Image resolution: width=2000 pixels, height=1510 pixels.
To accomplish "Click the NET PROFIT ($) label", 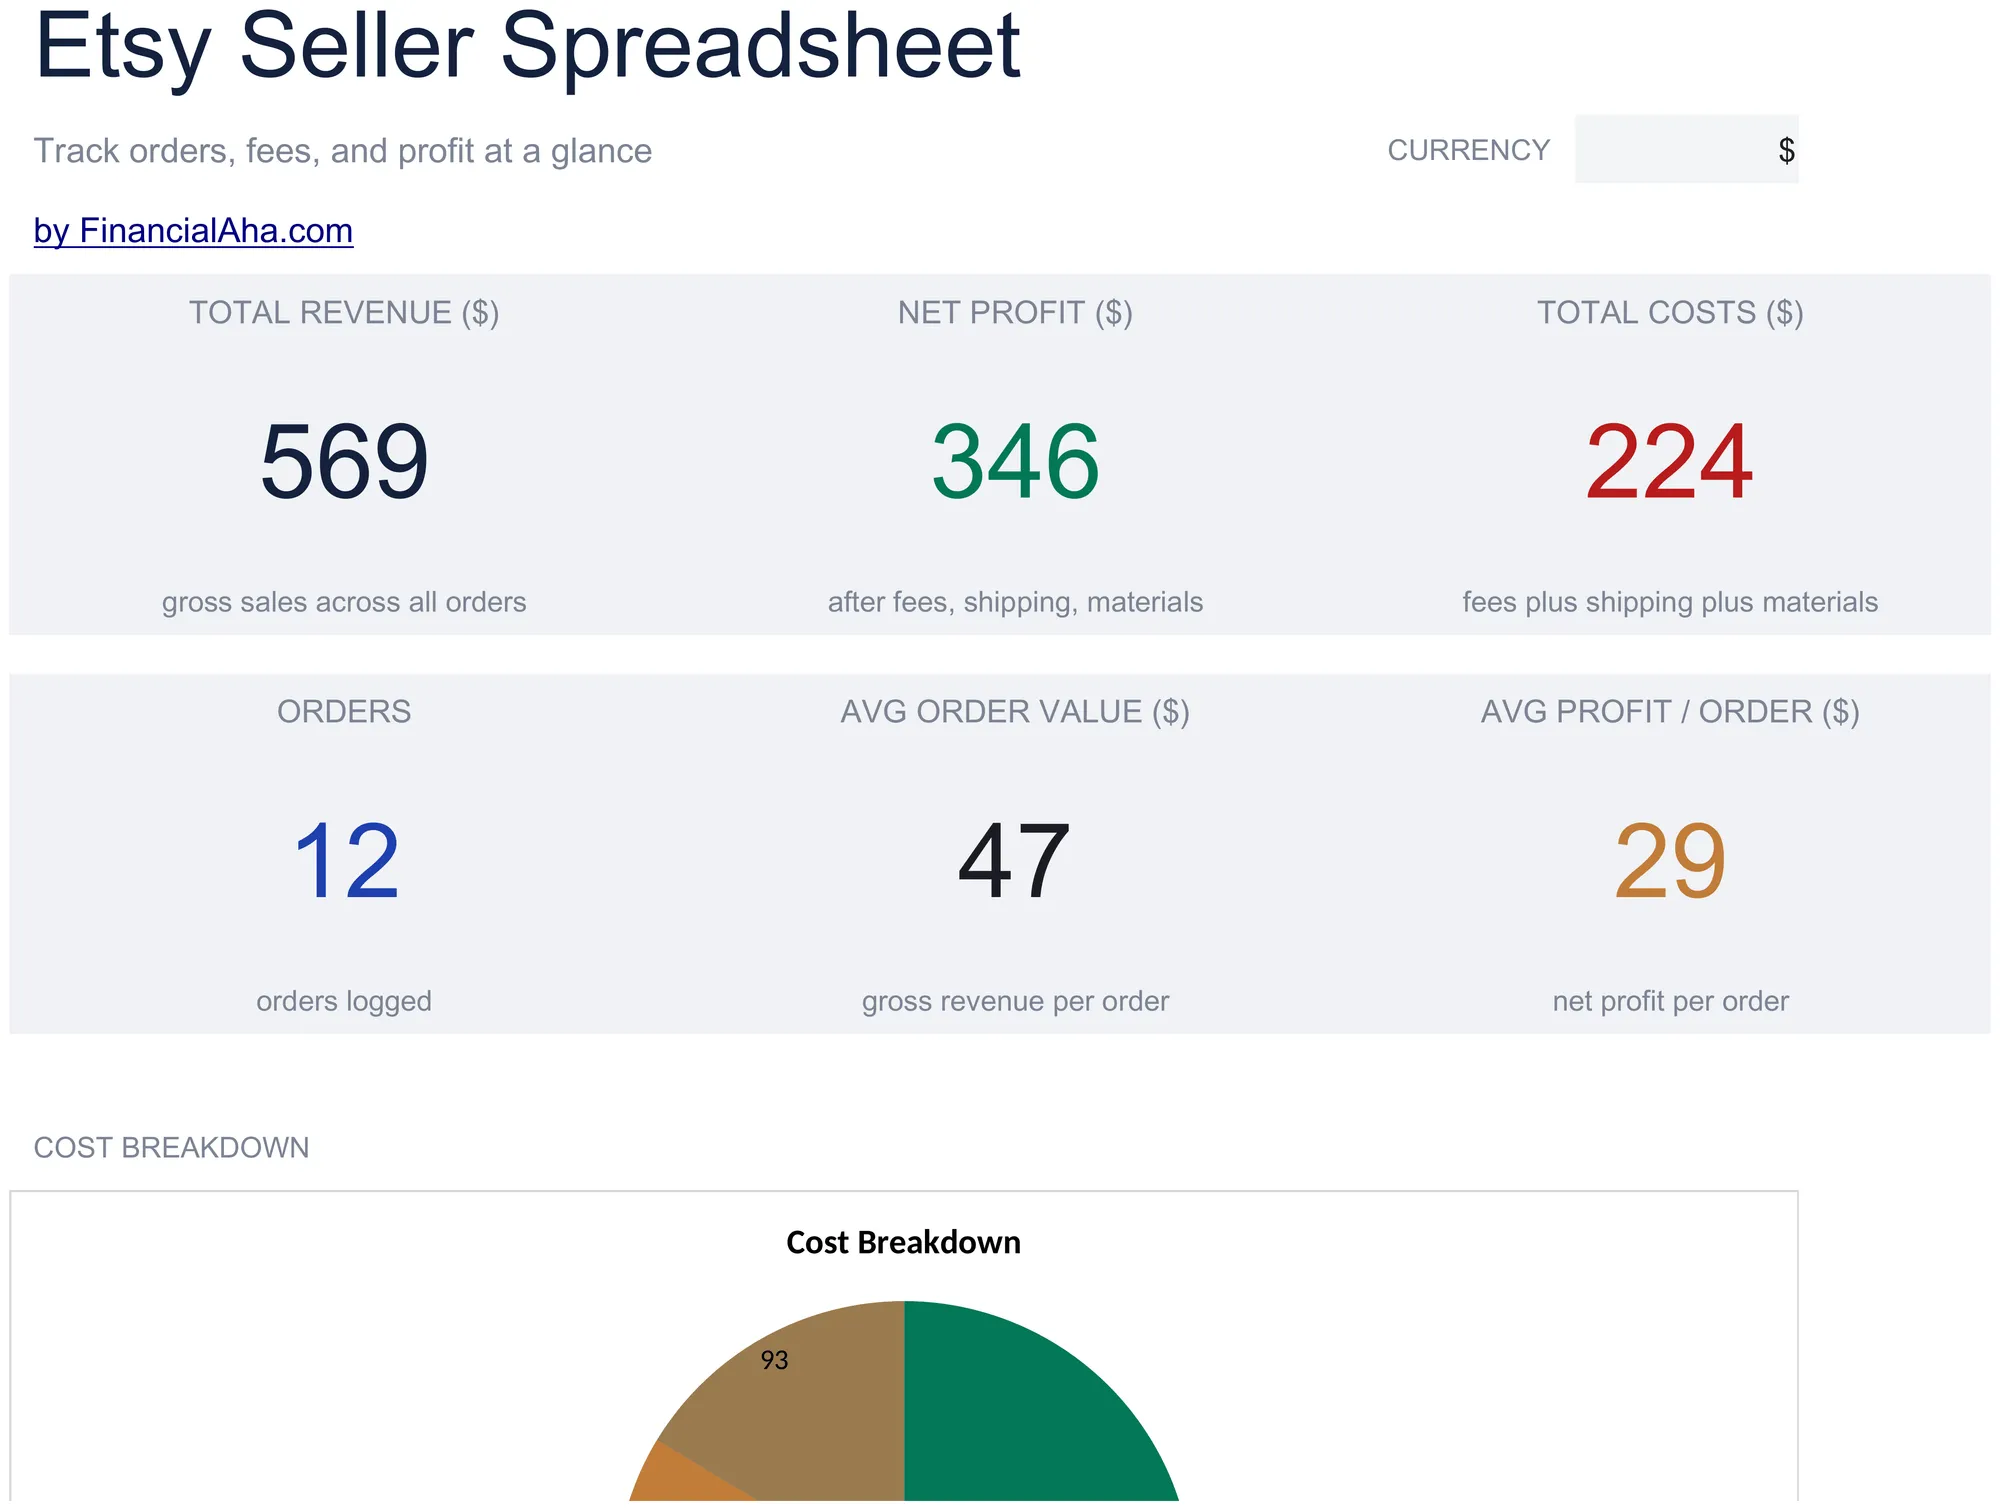I will (x=1015, y=313).
